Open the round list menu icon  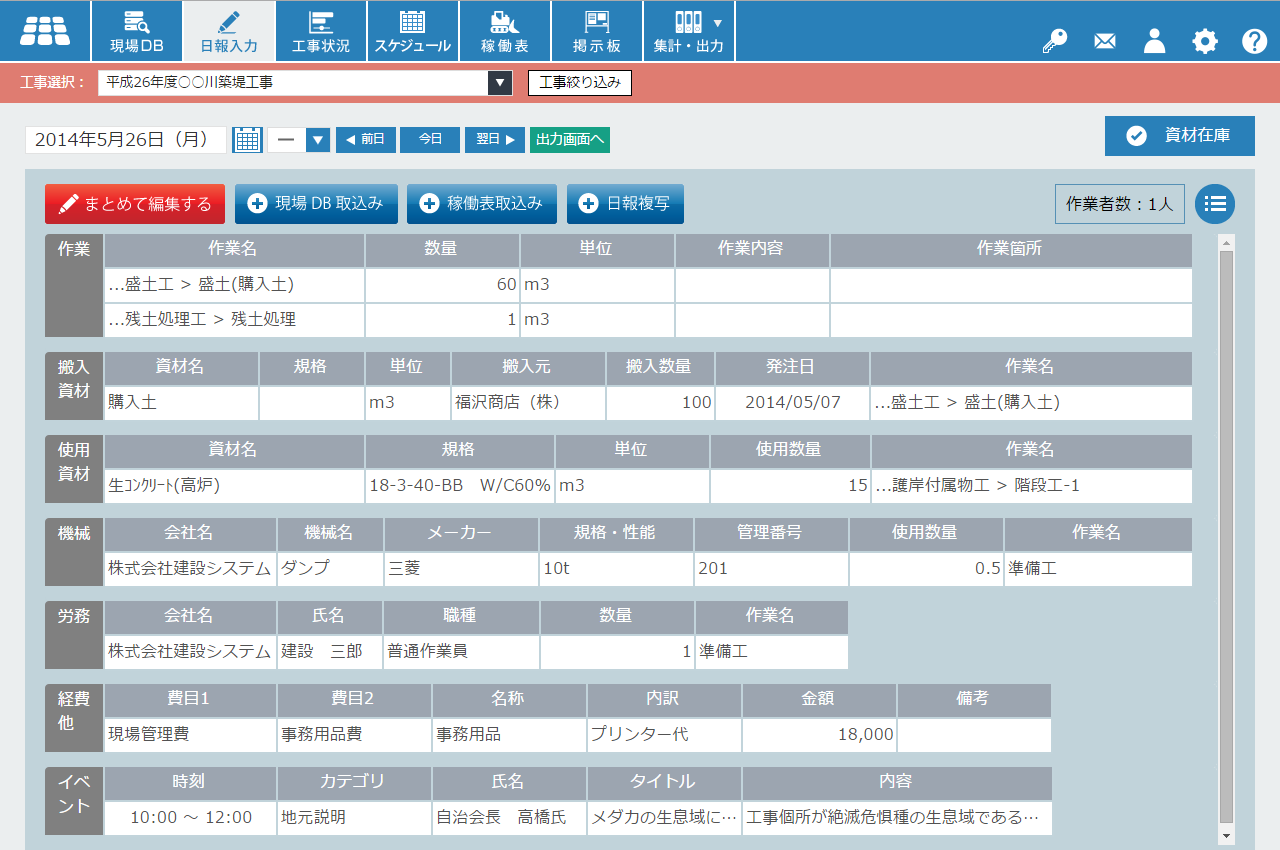click(x=1215, y=204)
